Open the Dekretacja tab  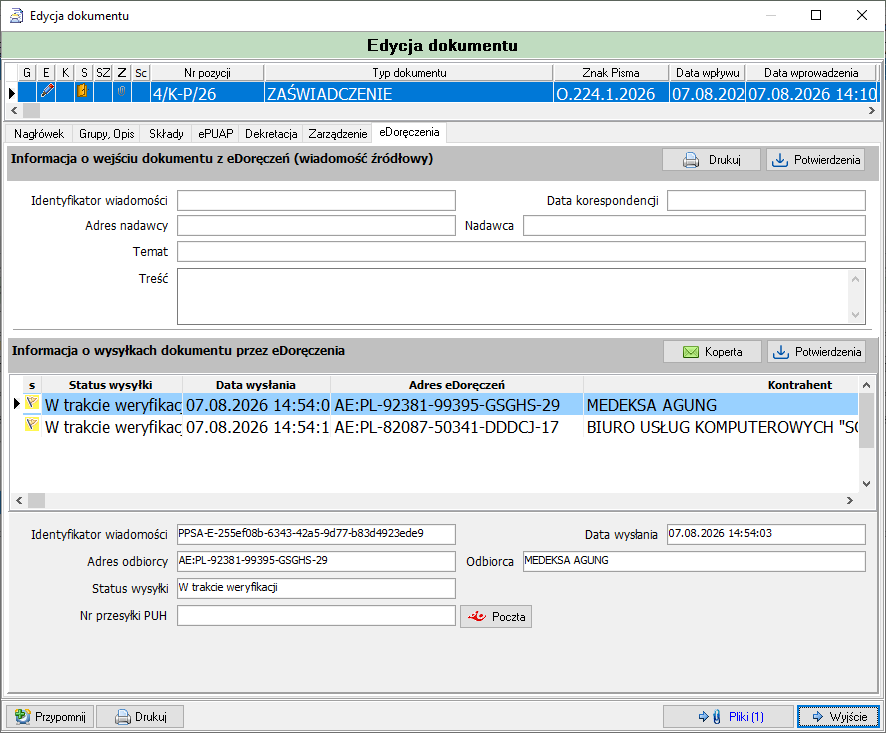tap(271, 134)
